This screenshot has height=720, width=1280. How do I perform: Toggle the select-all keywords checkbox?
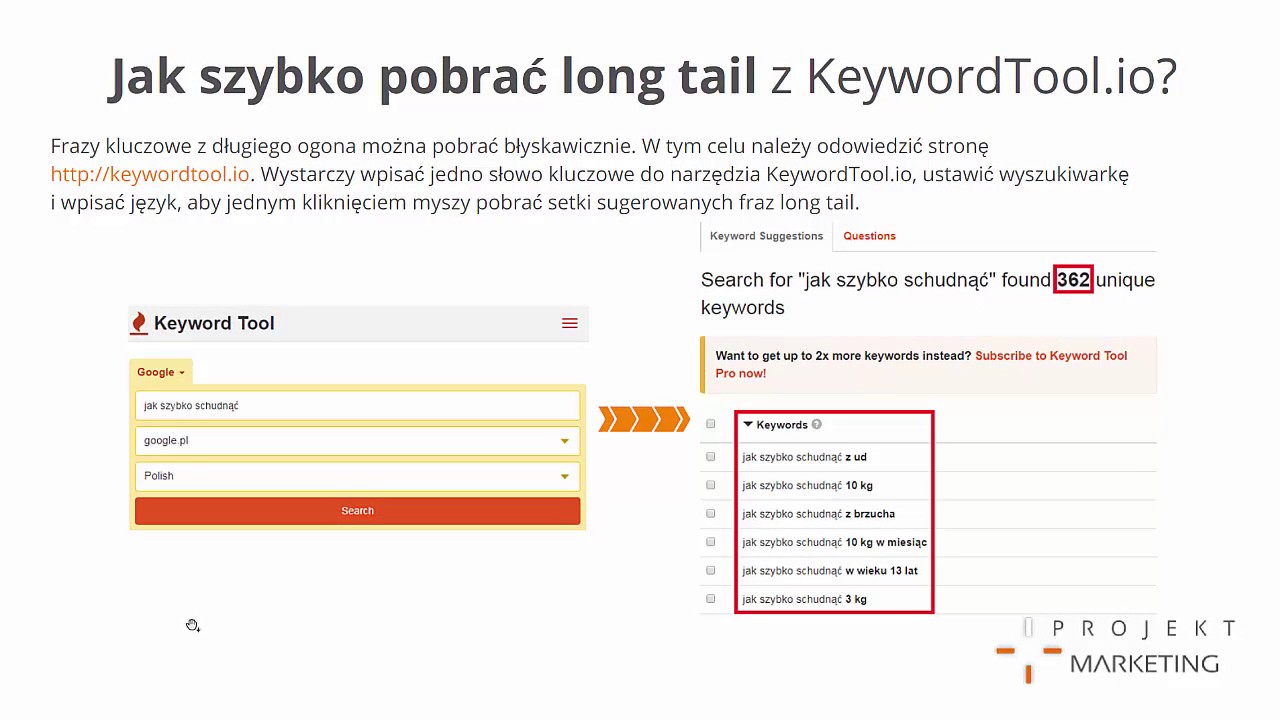[x=711, y=424]
